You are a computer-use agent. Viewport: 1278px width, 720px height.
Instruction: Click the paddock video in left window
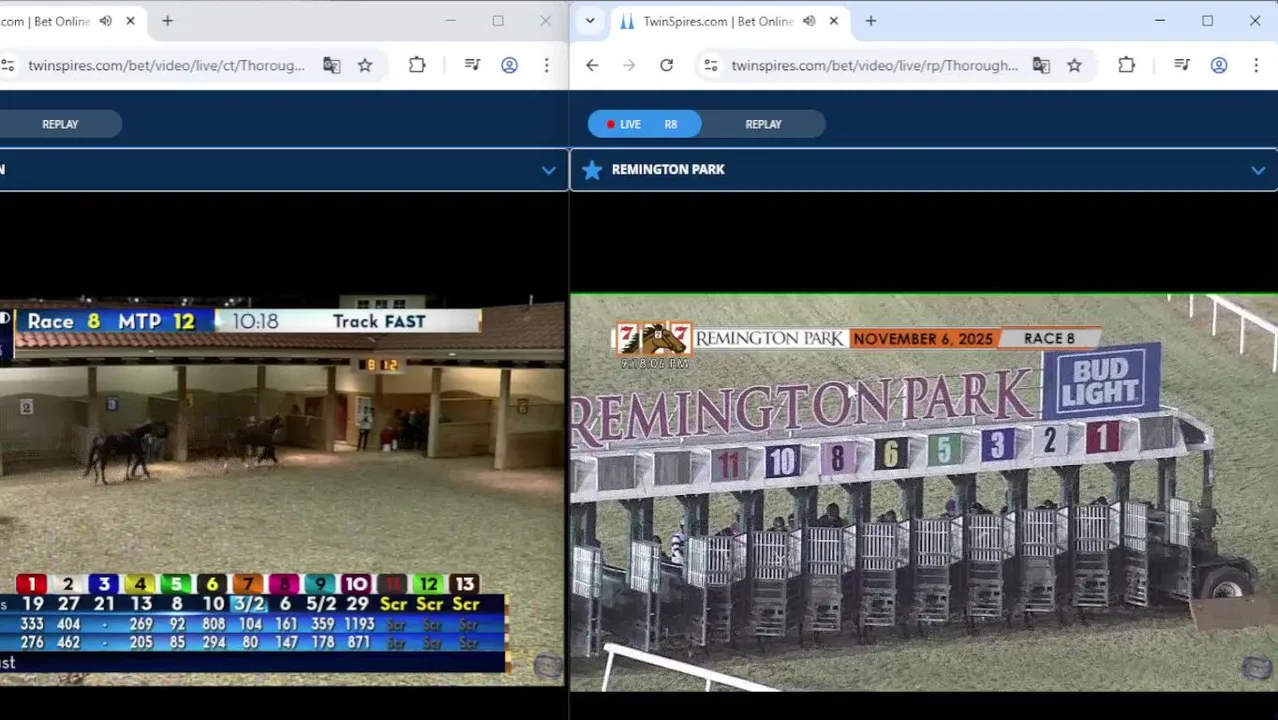(283, 492)
